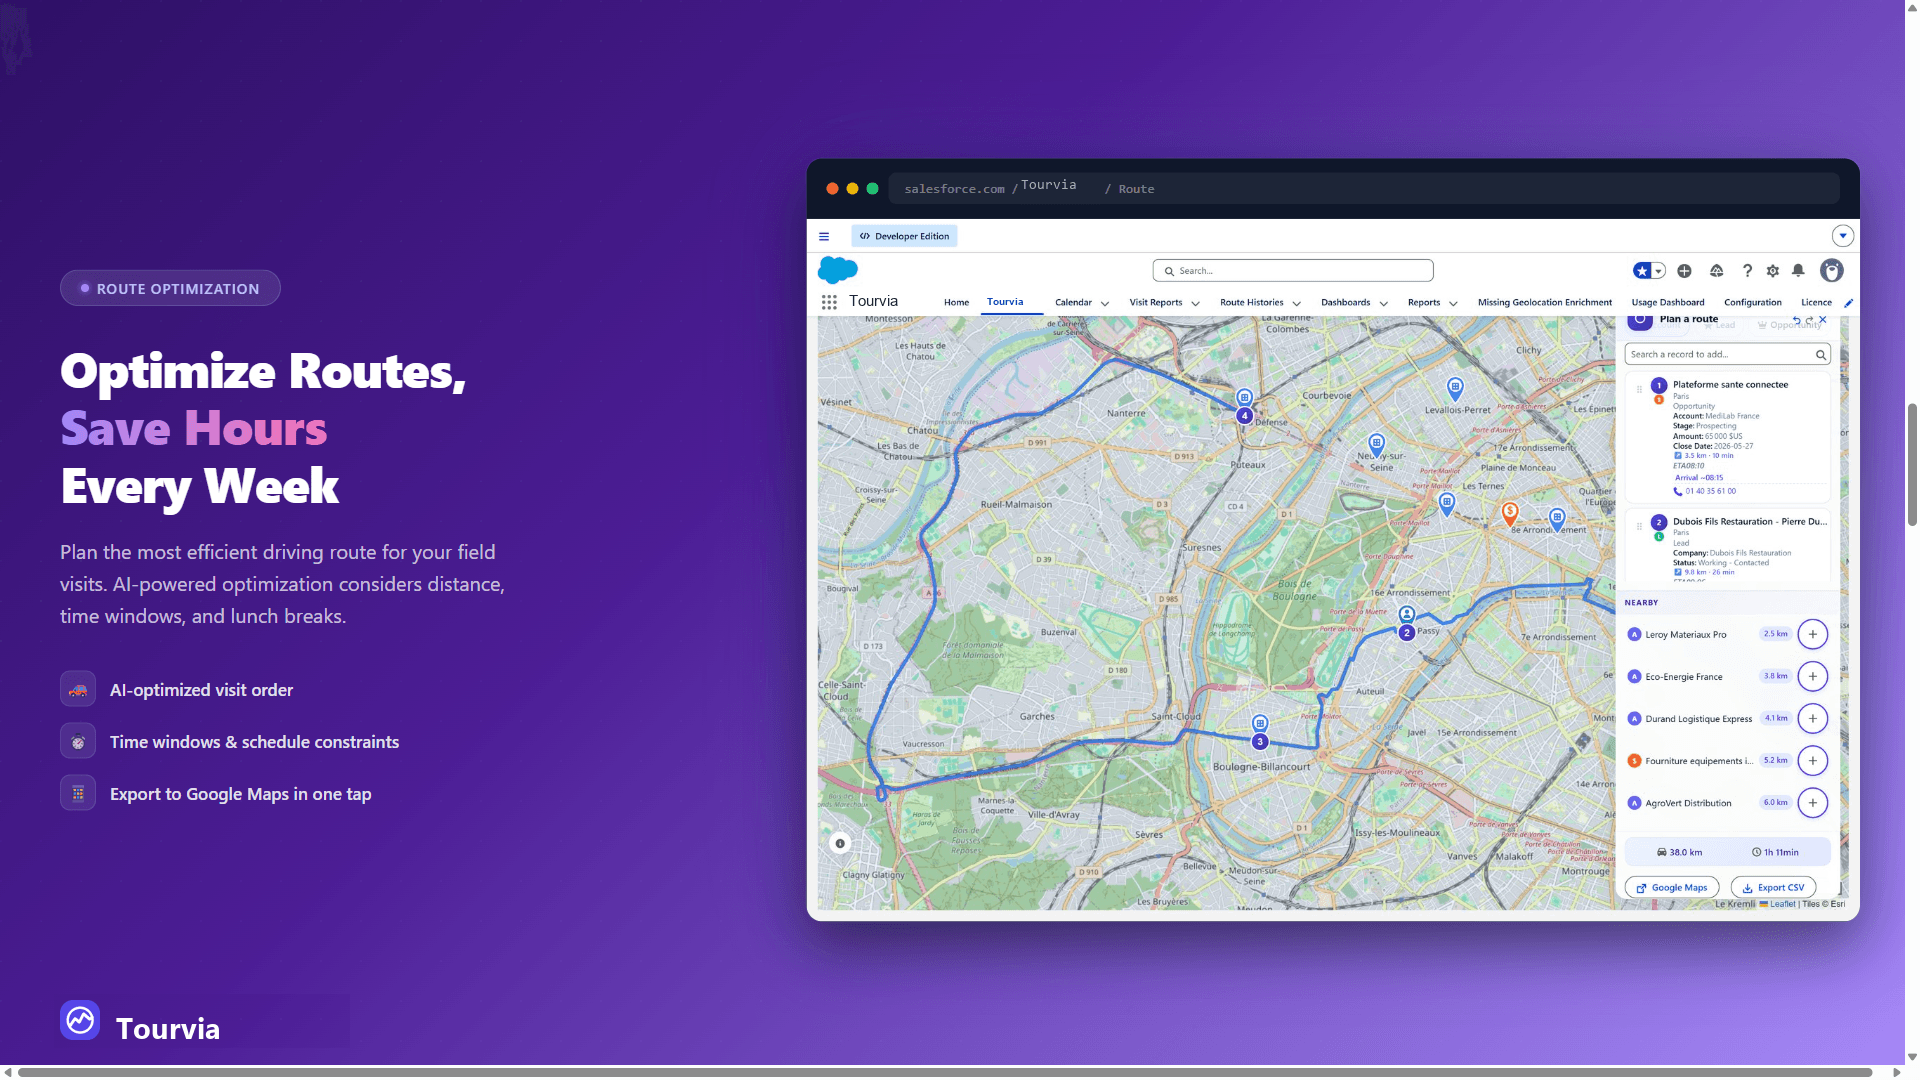Open the Licence tab

click(x=1816, y=303)
